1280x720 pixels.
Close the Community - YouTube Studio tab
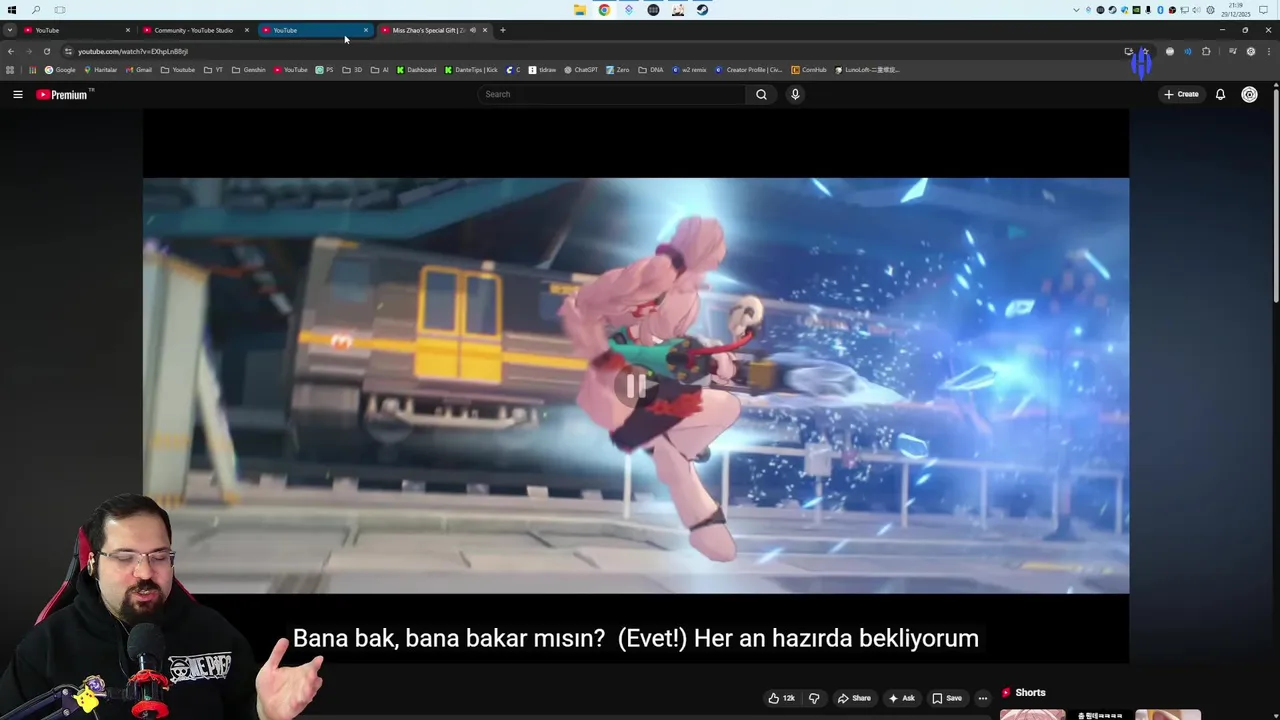coord(246,30)
